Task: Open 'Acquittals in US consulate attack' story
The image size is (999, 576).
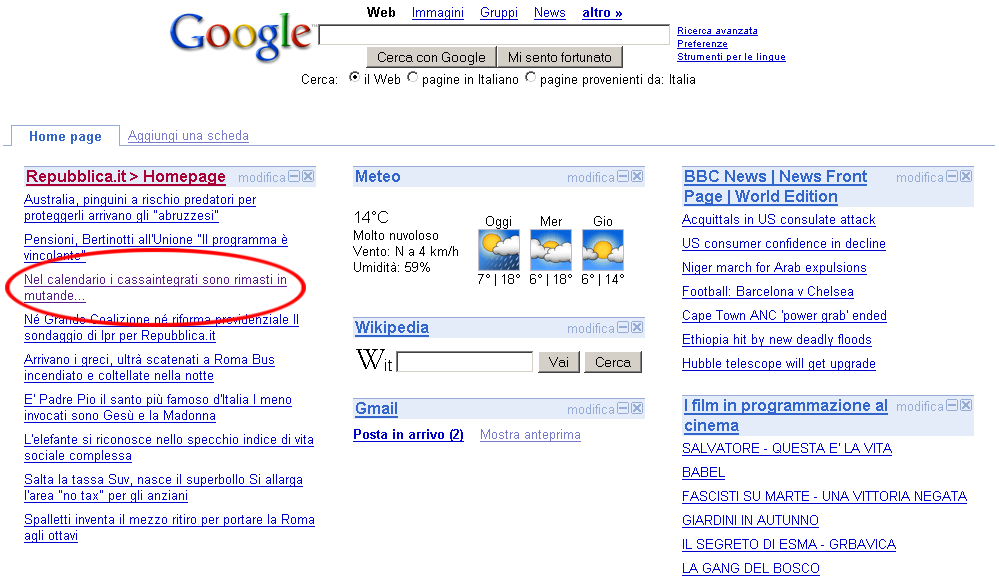Action: coord(779,220)
